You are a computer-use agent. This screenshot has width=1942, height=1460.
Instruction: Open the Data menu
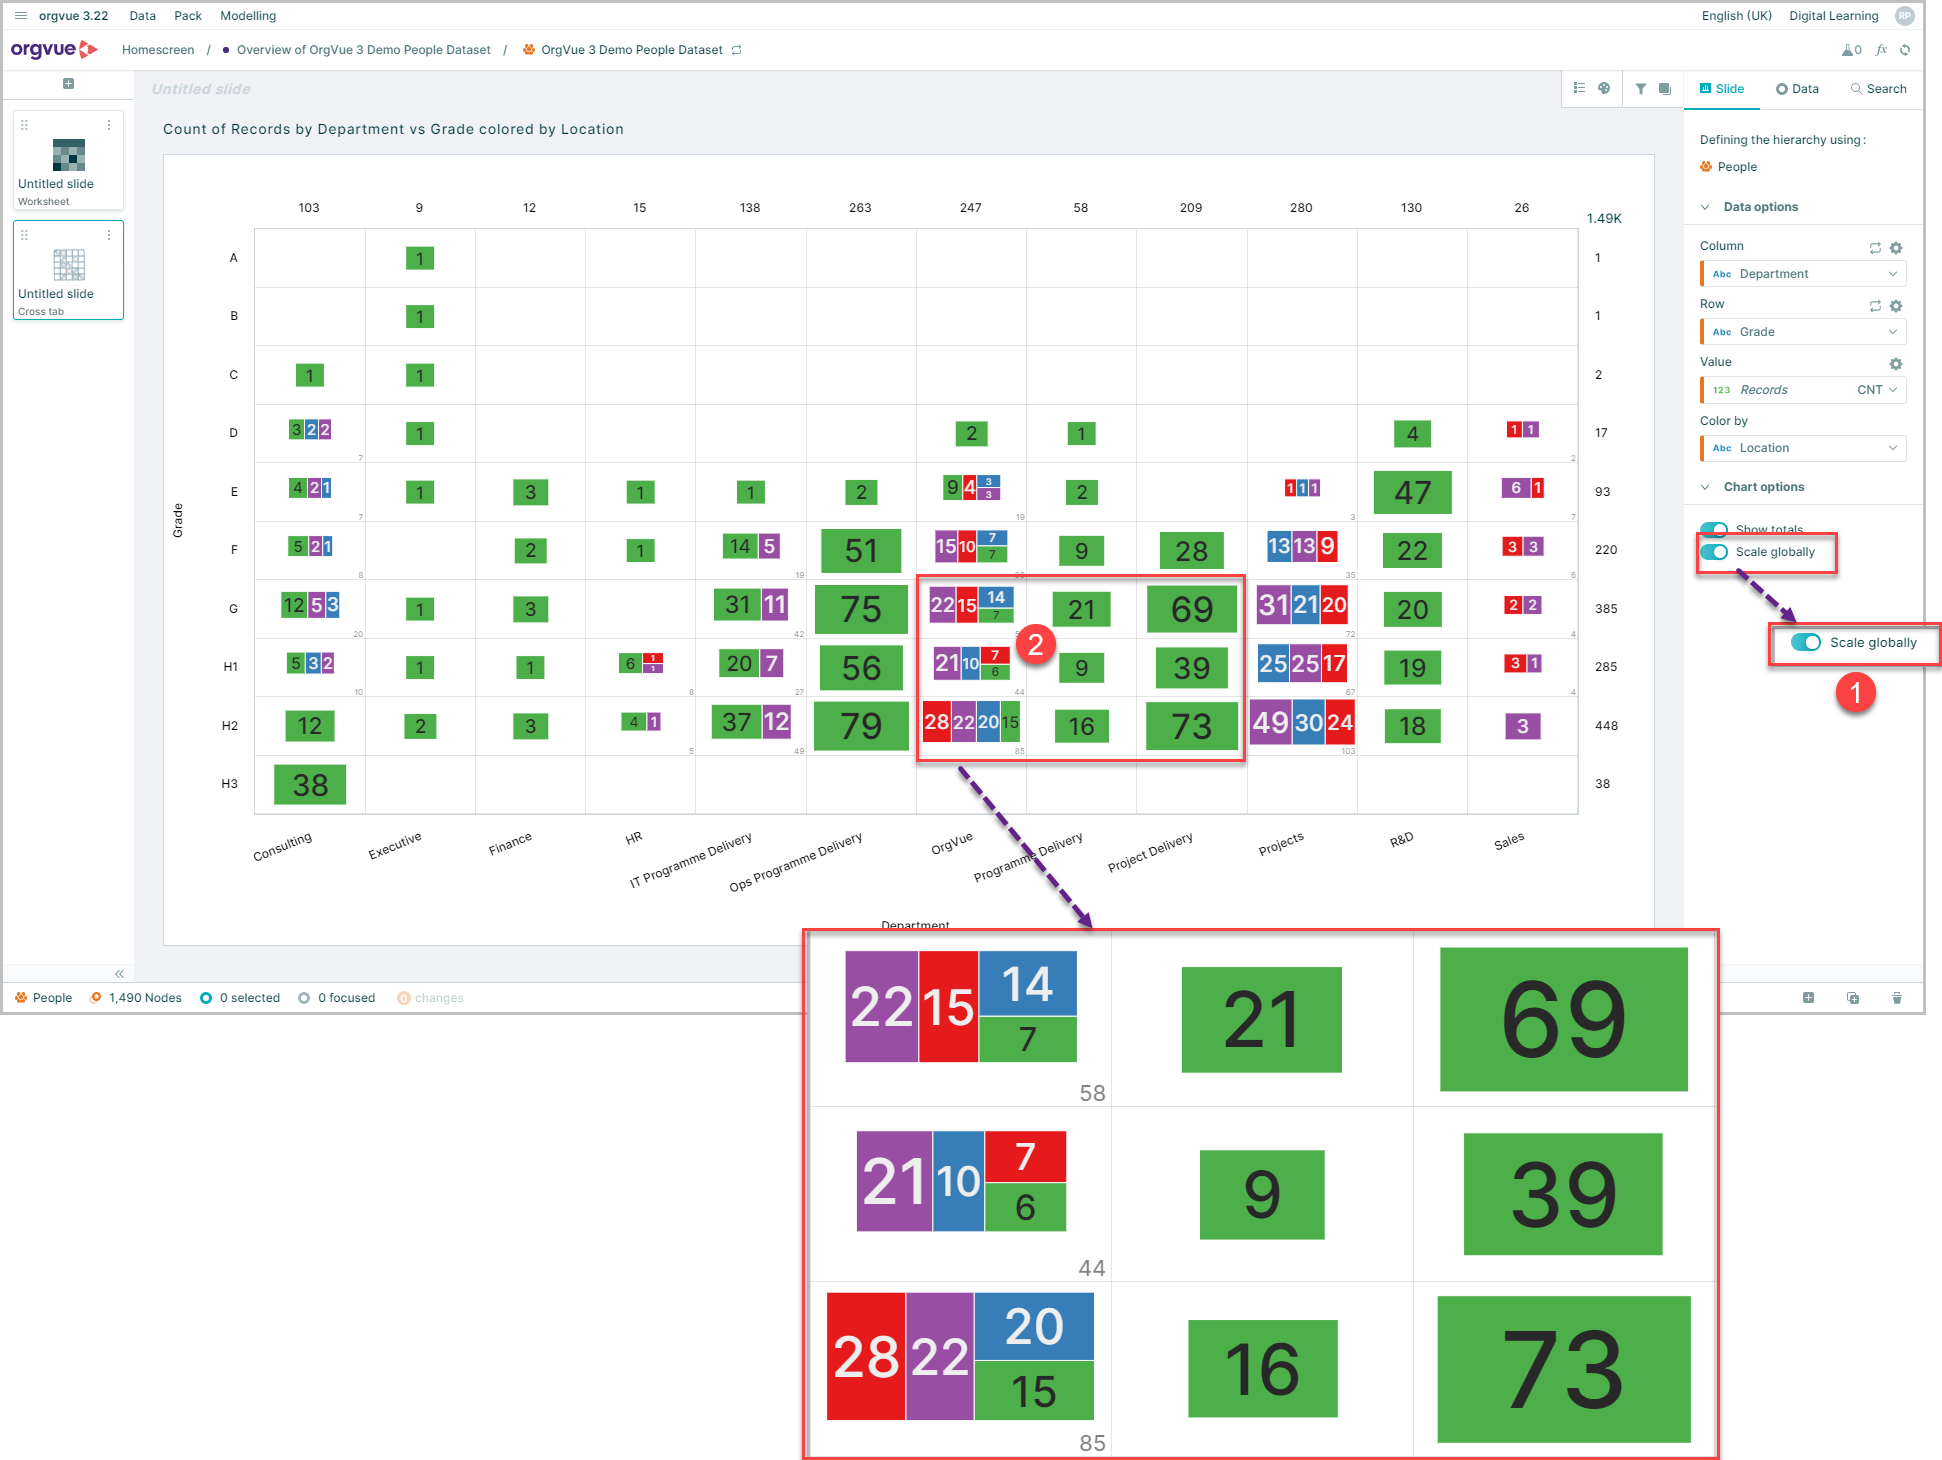pyautogui.click(x=142, y=16)
